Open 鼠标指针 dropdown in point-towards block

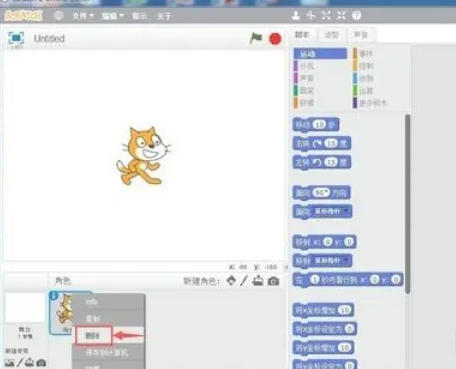331,211
